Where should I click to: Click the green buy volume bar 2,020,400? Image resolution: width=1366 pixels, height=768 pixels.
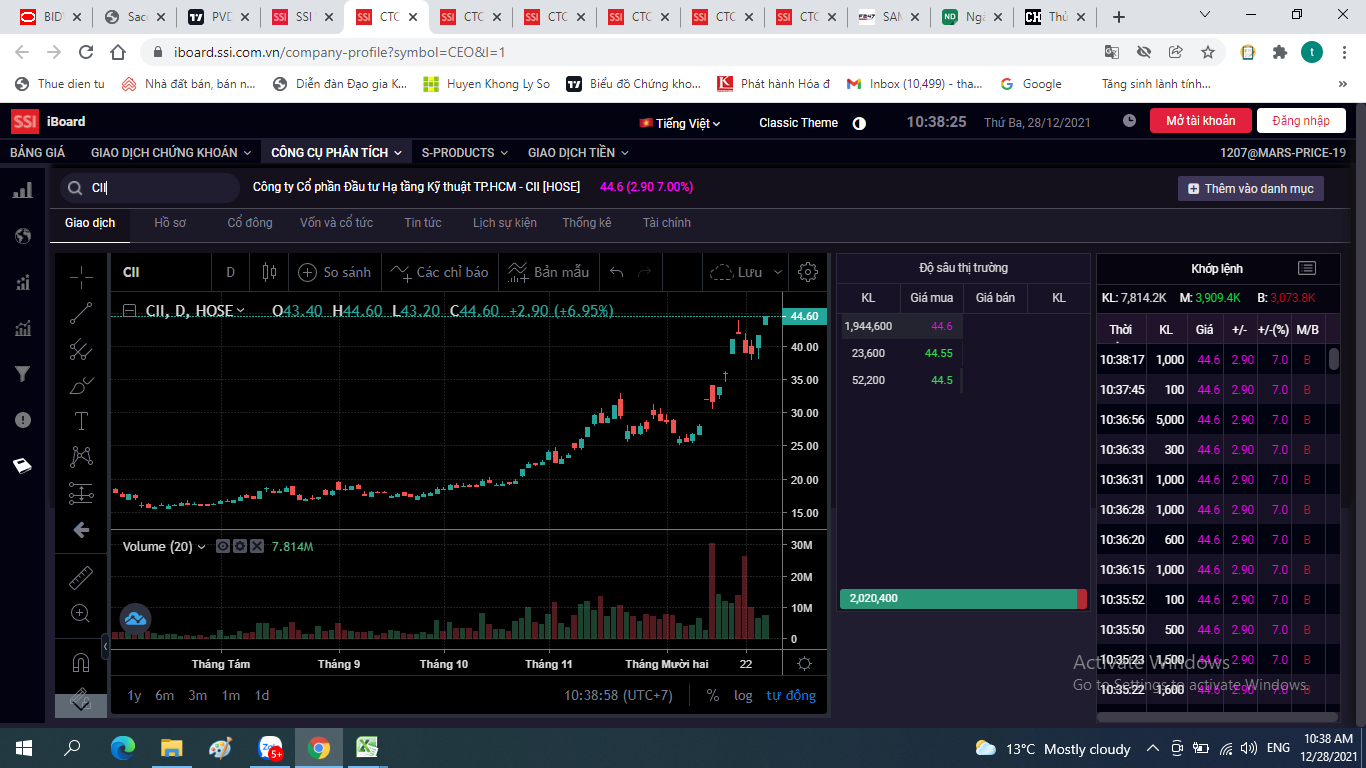tap(958, 599)
